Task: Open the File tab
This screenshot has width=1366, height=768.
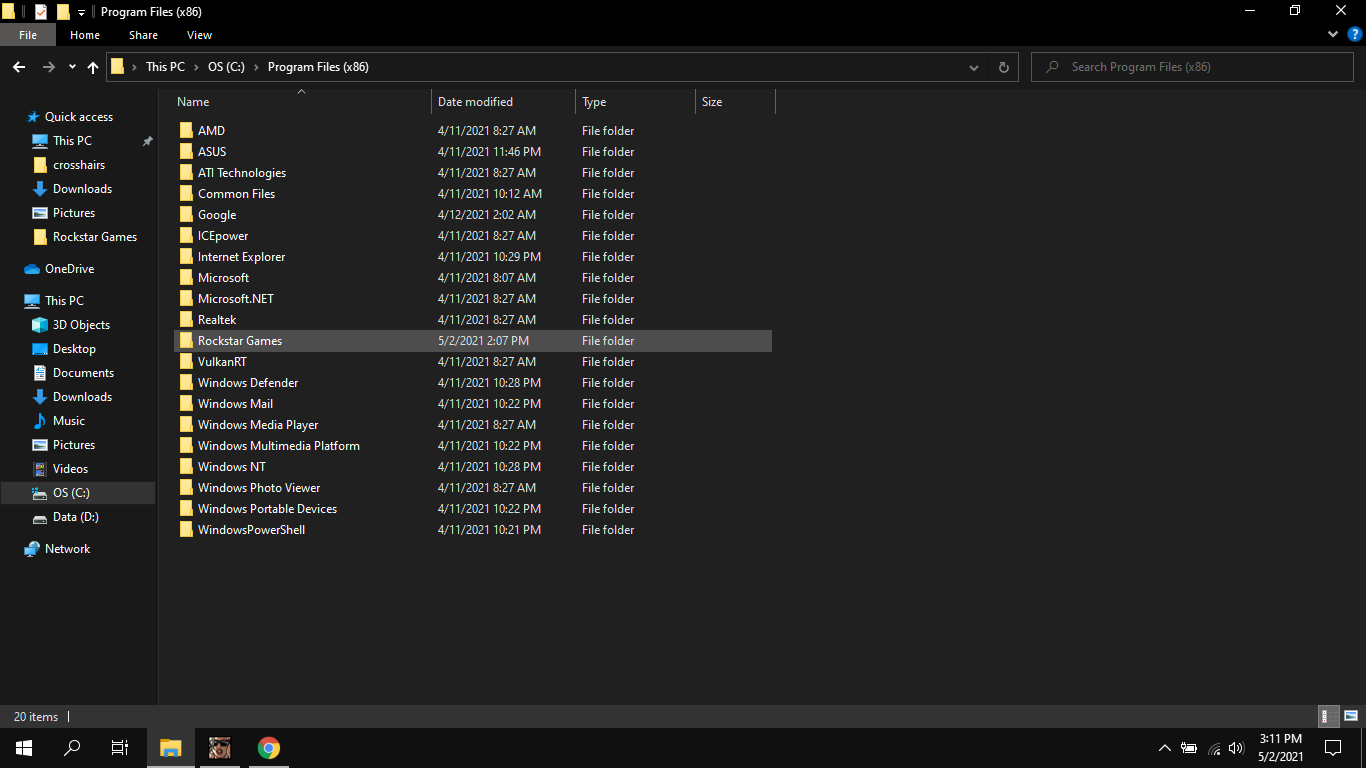Action: pos(28,35)
